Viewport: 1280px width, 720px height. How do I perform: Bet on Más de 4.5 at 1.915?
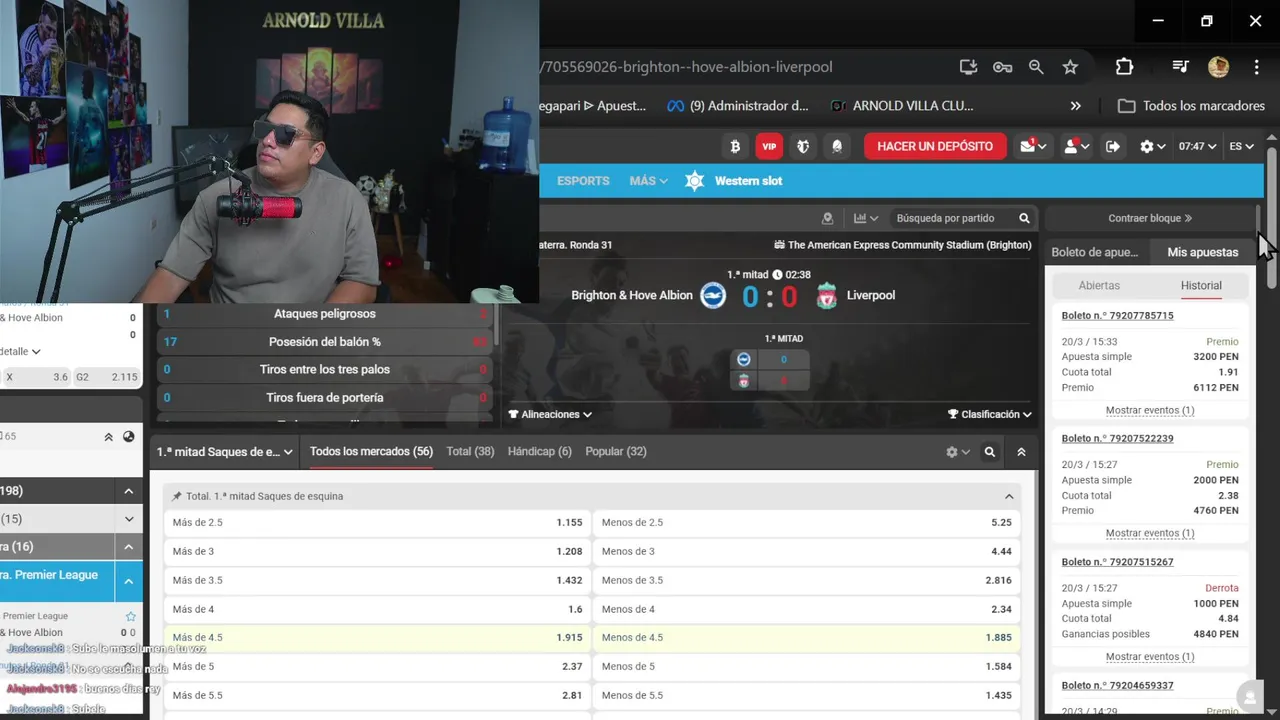(x=377, y=637)
